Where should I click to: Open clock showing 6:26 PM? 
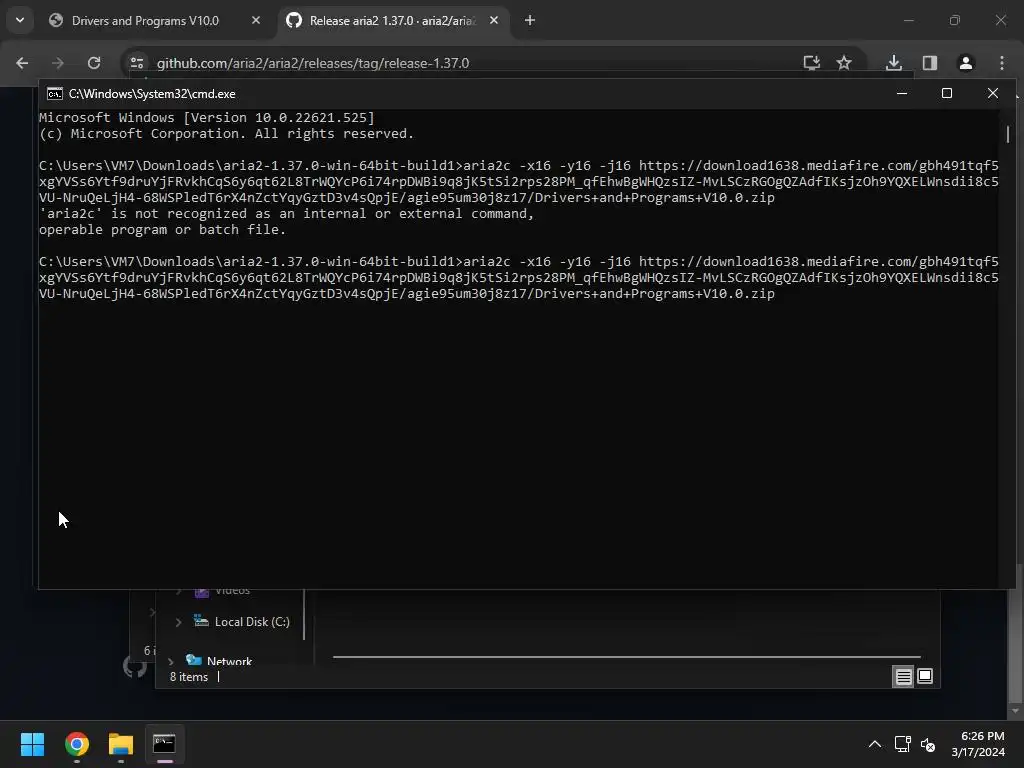tap(978, 744)
